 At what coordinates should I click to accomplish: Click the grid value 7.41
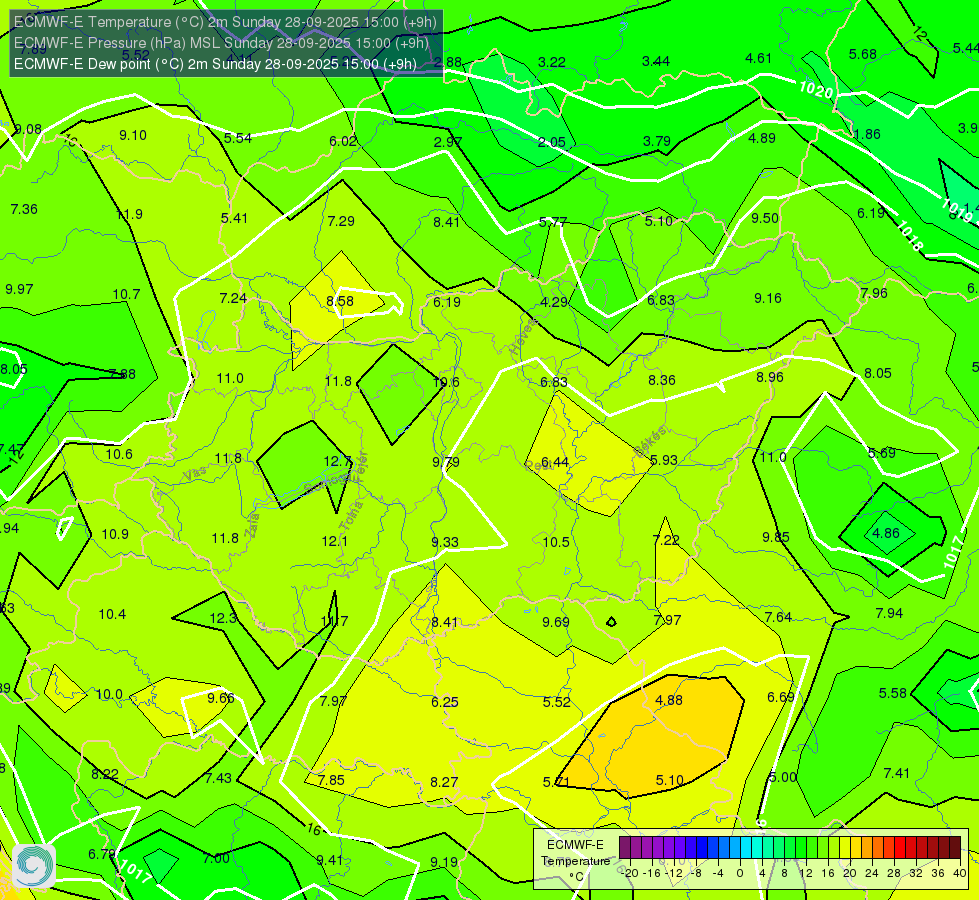click(x=897, y=774)
